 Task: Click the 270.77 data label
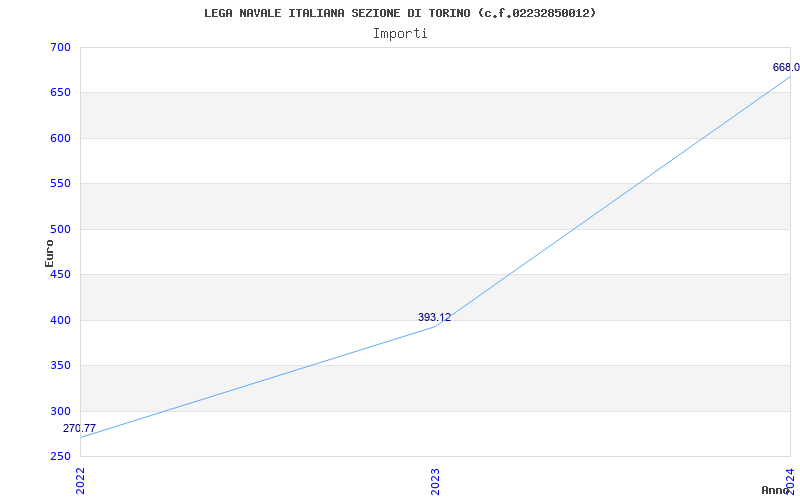tap(79, 429)
